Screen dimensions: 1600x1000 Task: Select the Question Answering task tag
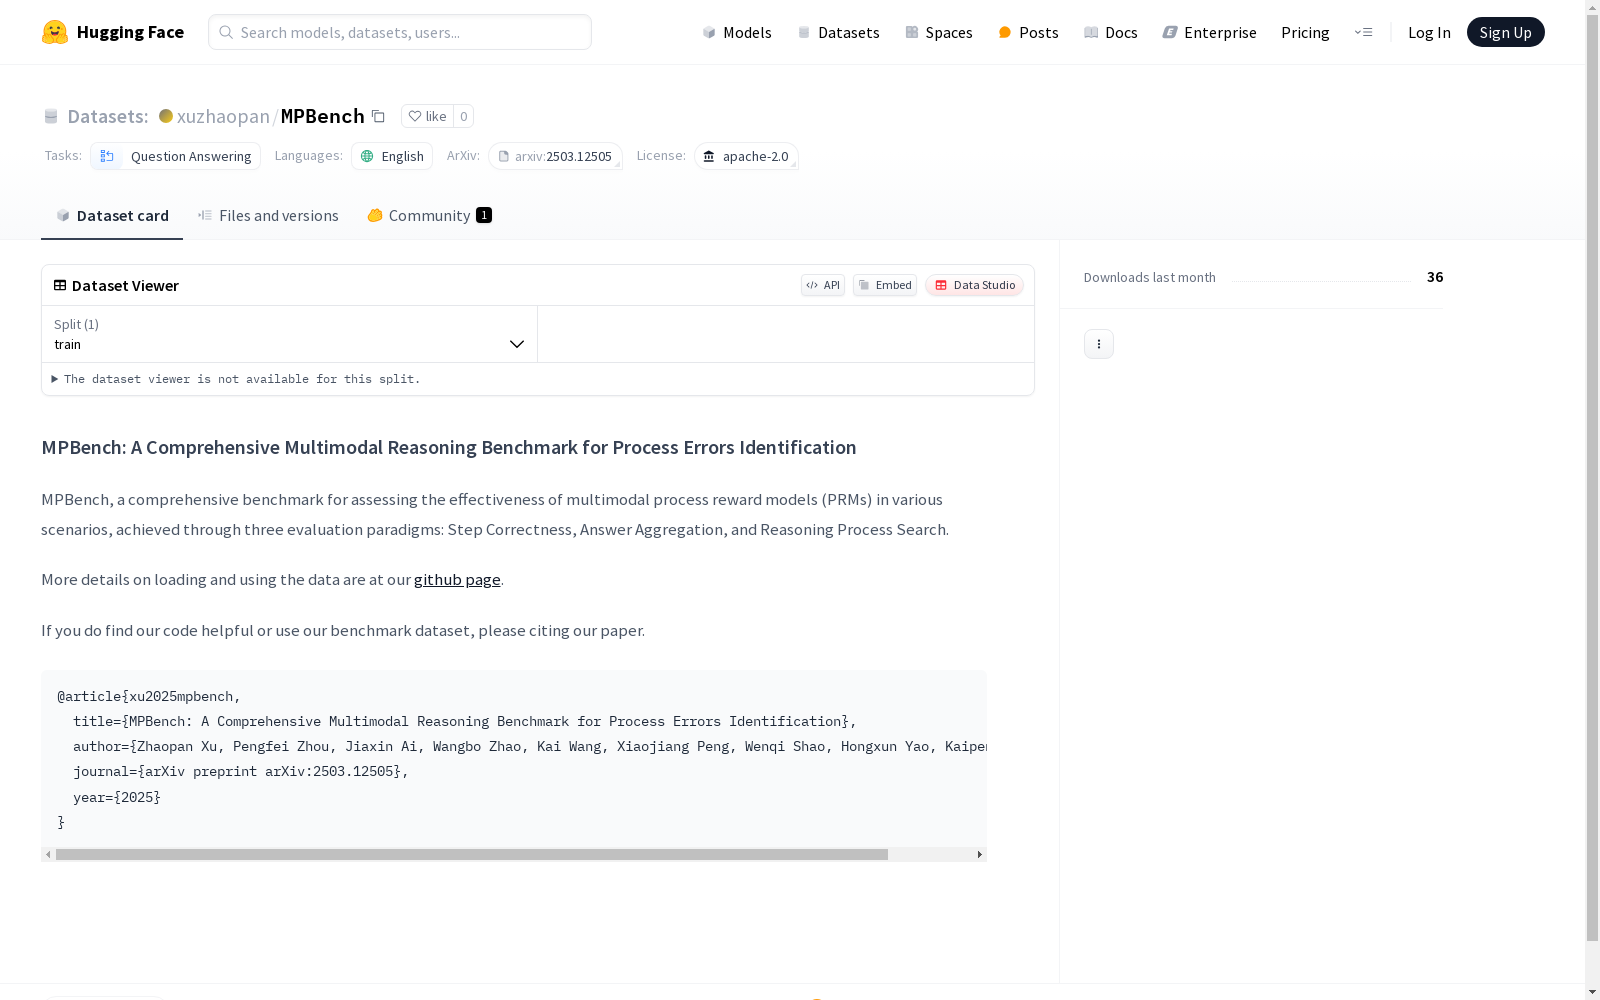tap(176, 156)
